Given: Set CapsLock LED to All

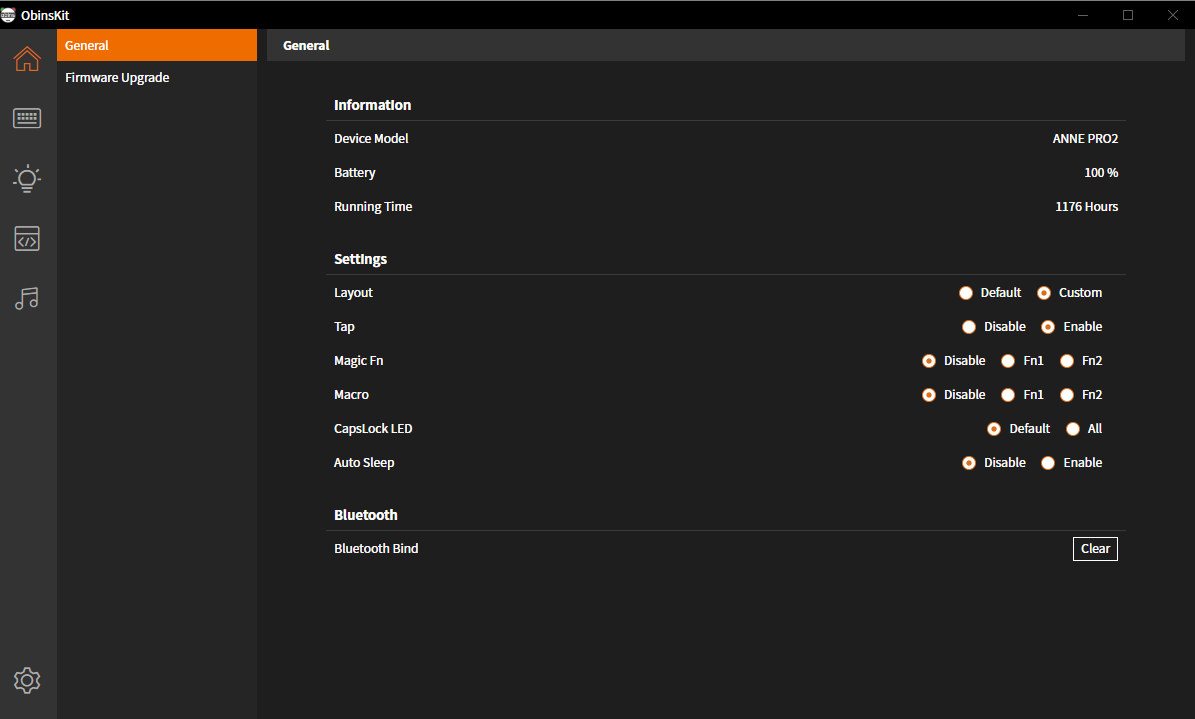Looking at the screenshot, I should [x=1073, y=429].
